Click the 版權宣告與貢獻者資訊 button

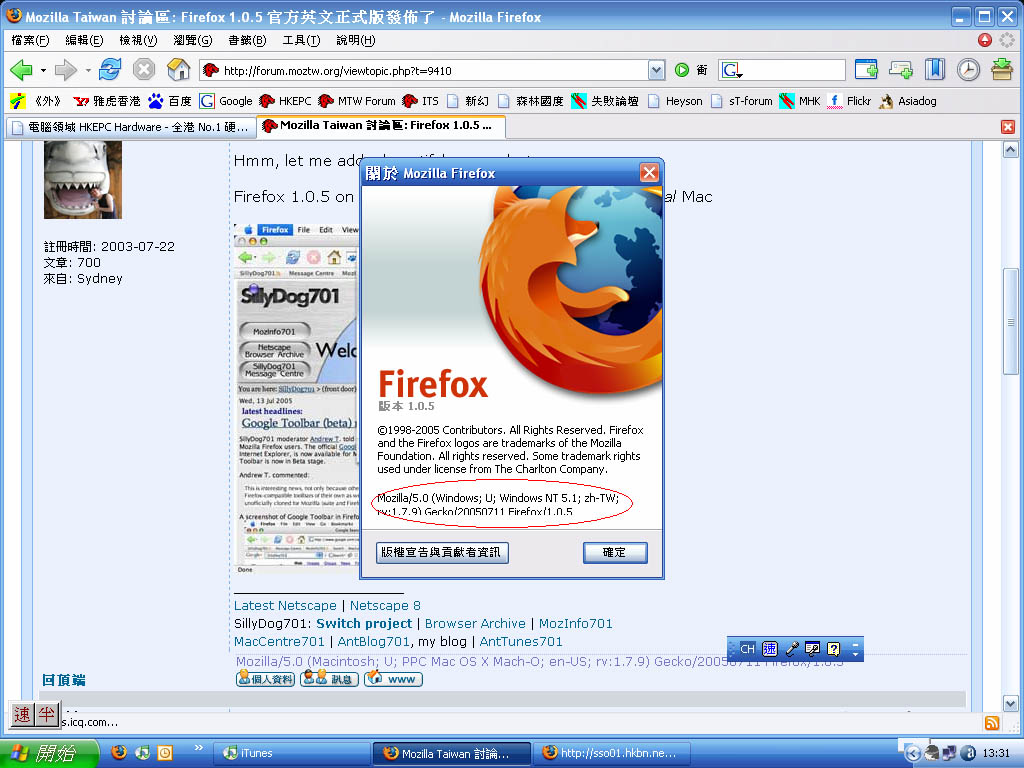pos(441,552)
